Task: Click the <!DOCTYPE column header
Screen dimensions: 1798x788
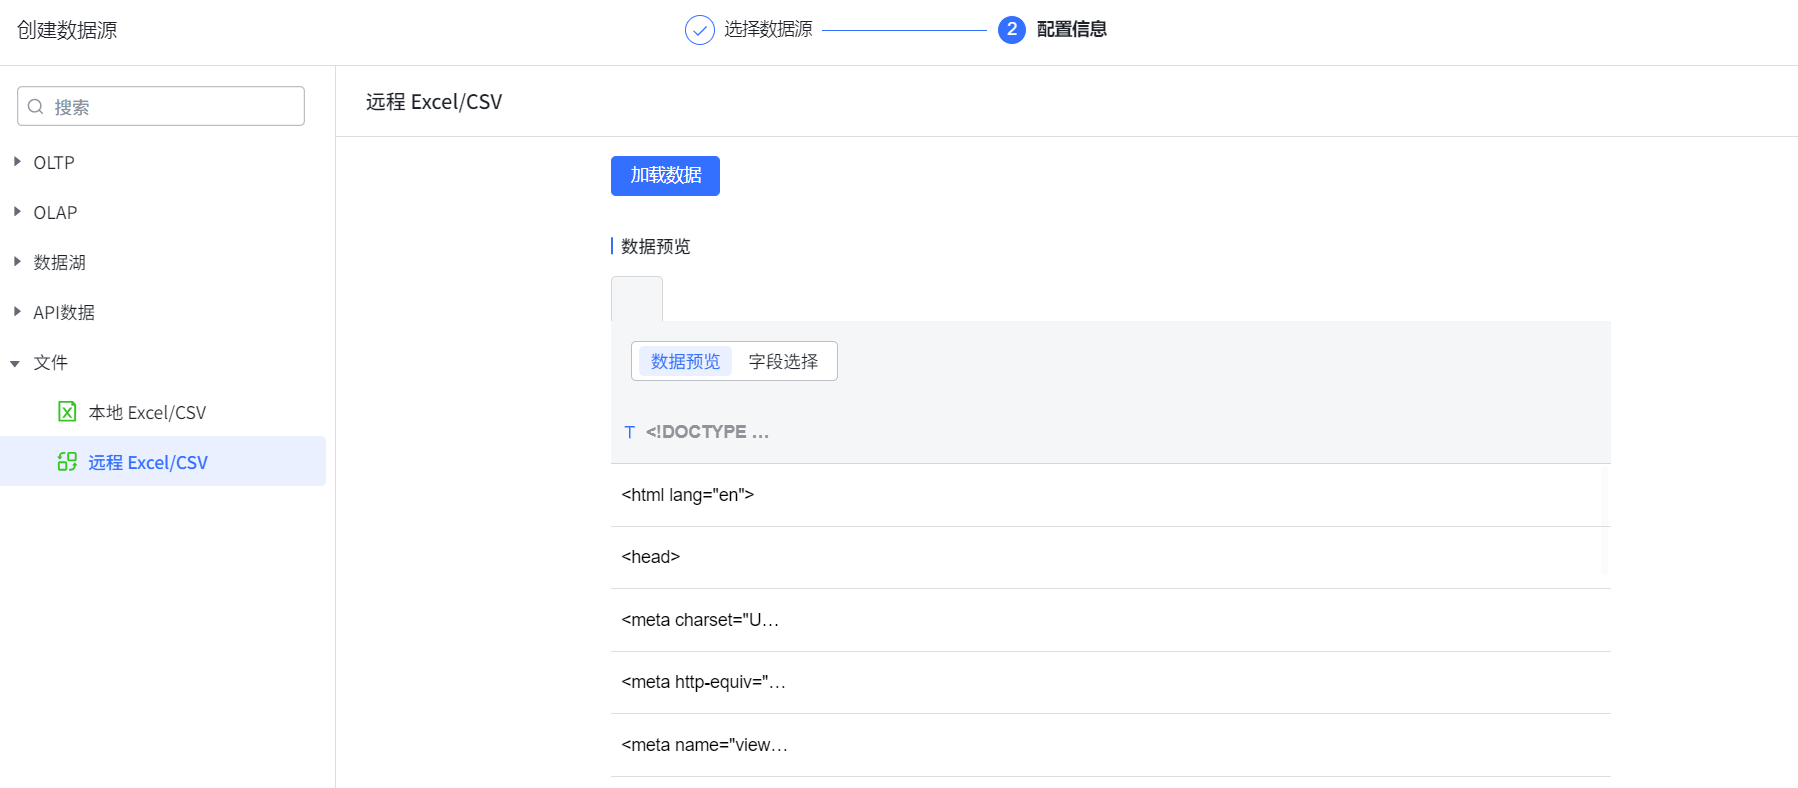Action: [707, 432]
